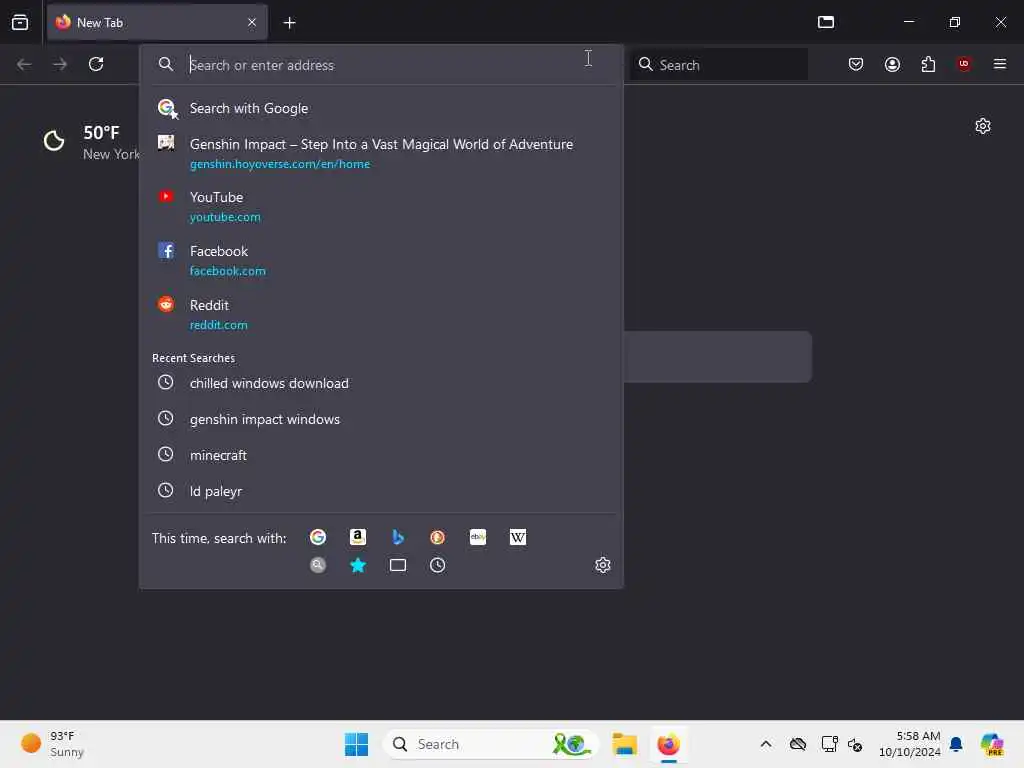Open the YouTube suggestion

pyautogui.click(x=381, y=206)
